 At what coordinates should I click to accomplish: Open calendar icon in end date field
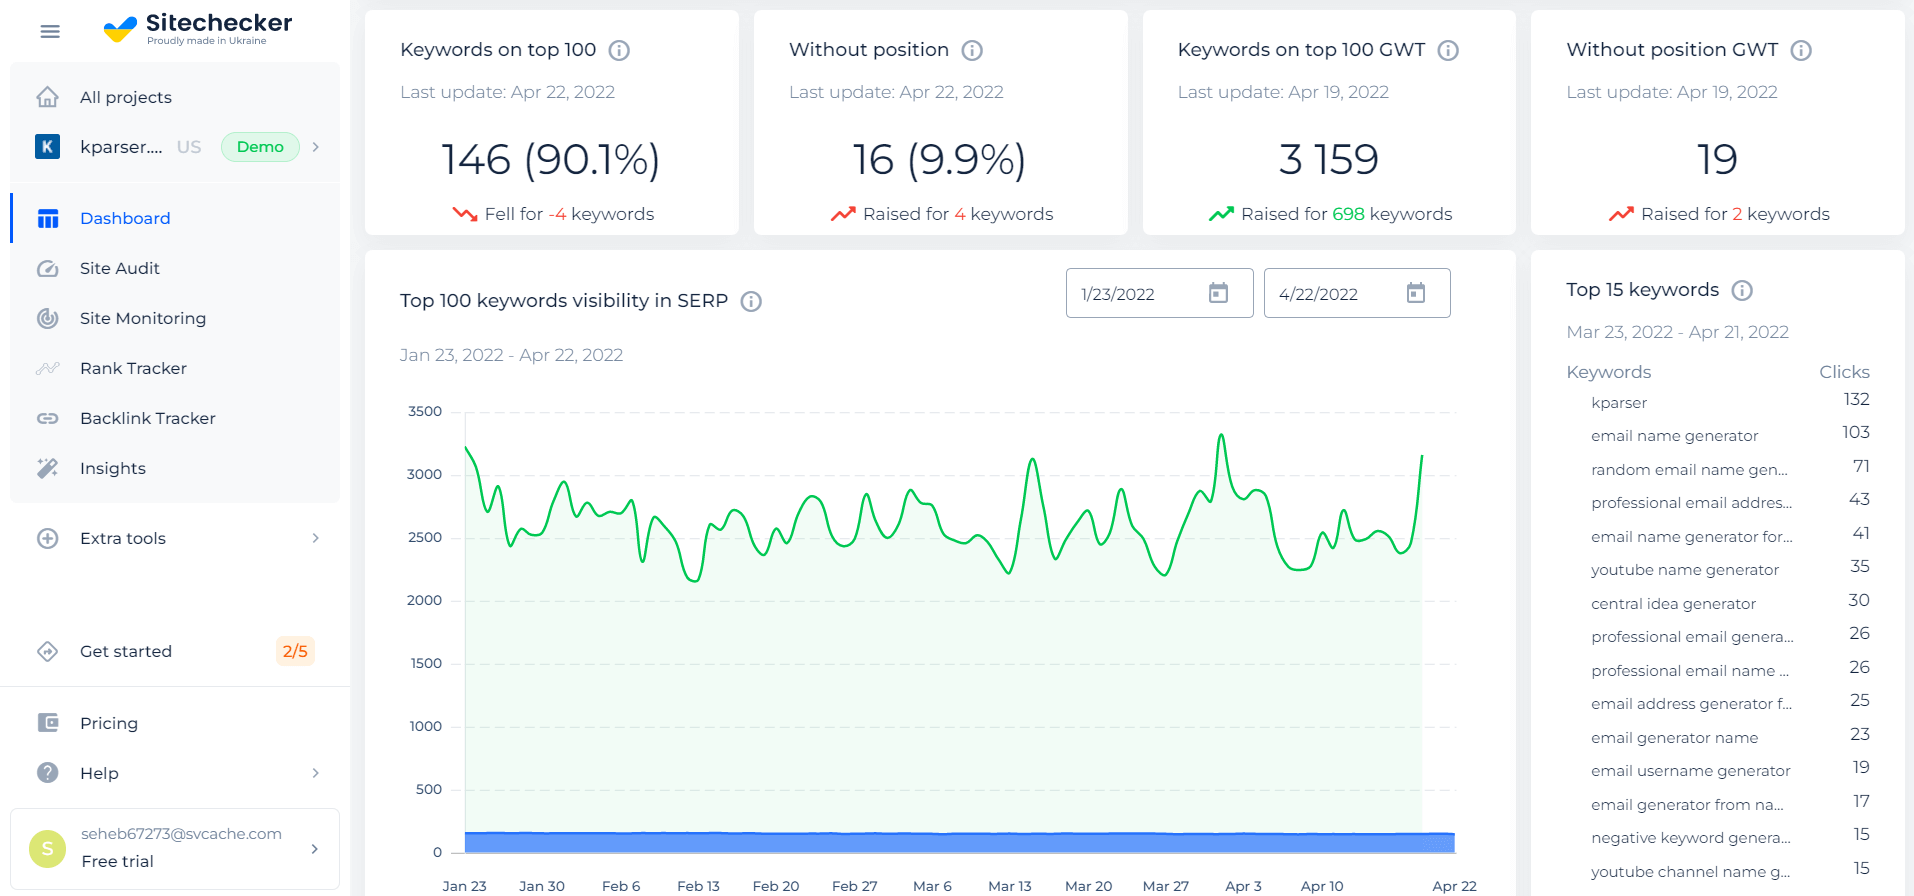pos(1416,293)
